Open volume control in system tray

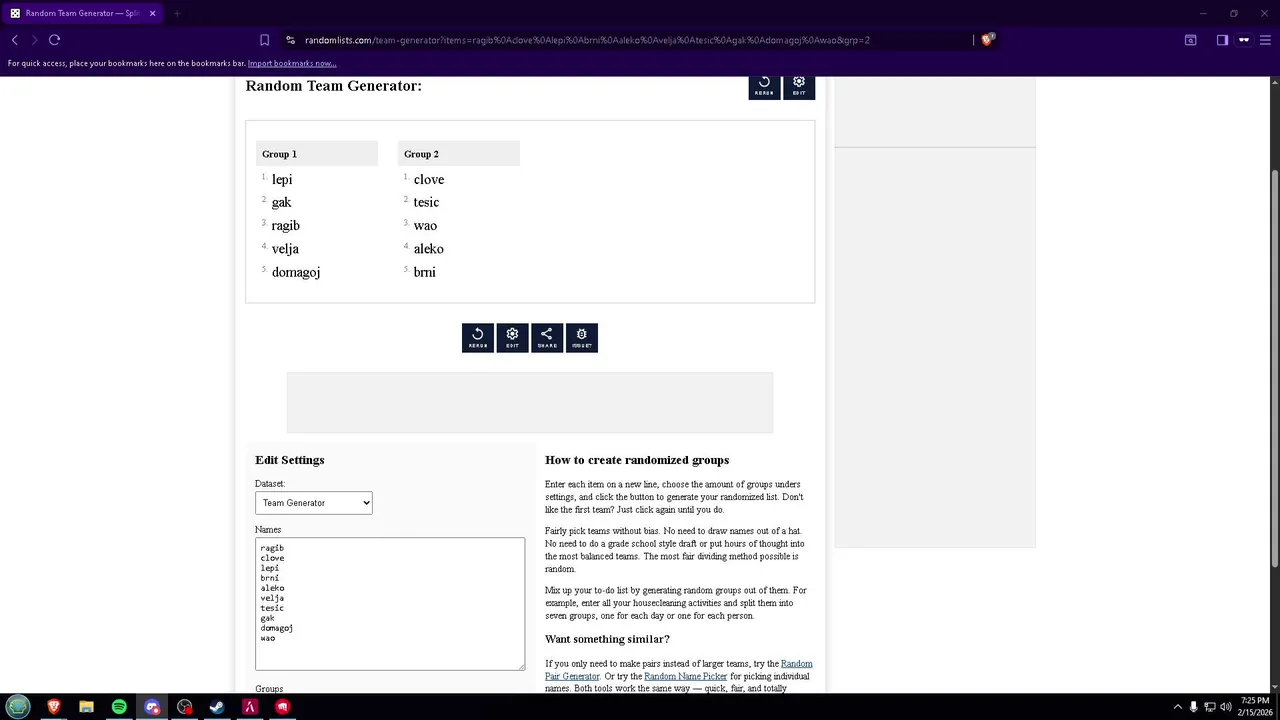(1226, 707)
